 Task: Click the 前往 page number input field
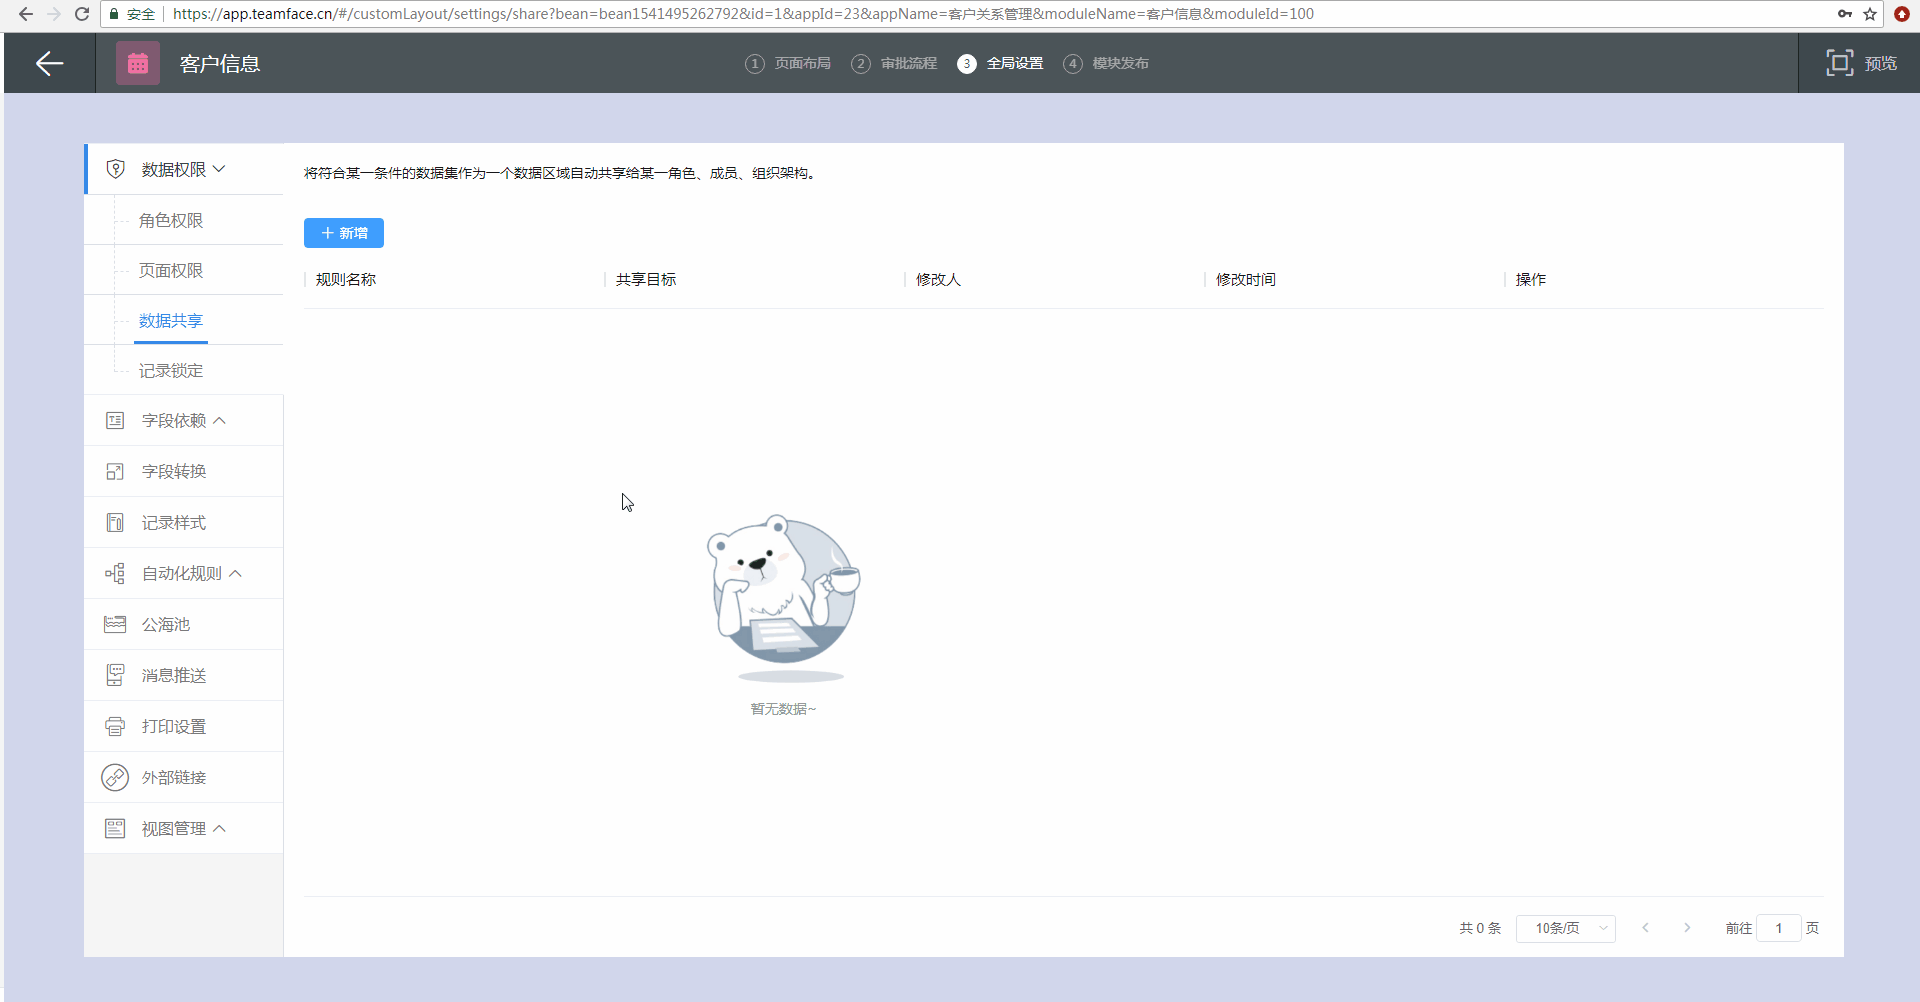[x=1780, y=928]
